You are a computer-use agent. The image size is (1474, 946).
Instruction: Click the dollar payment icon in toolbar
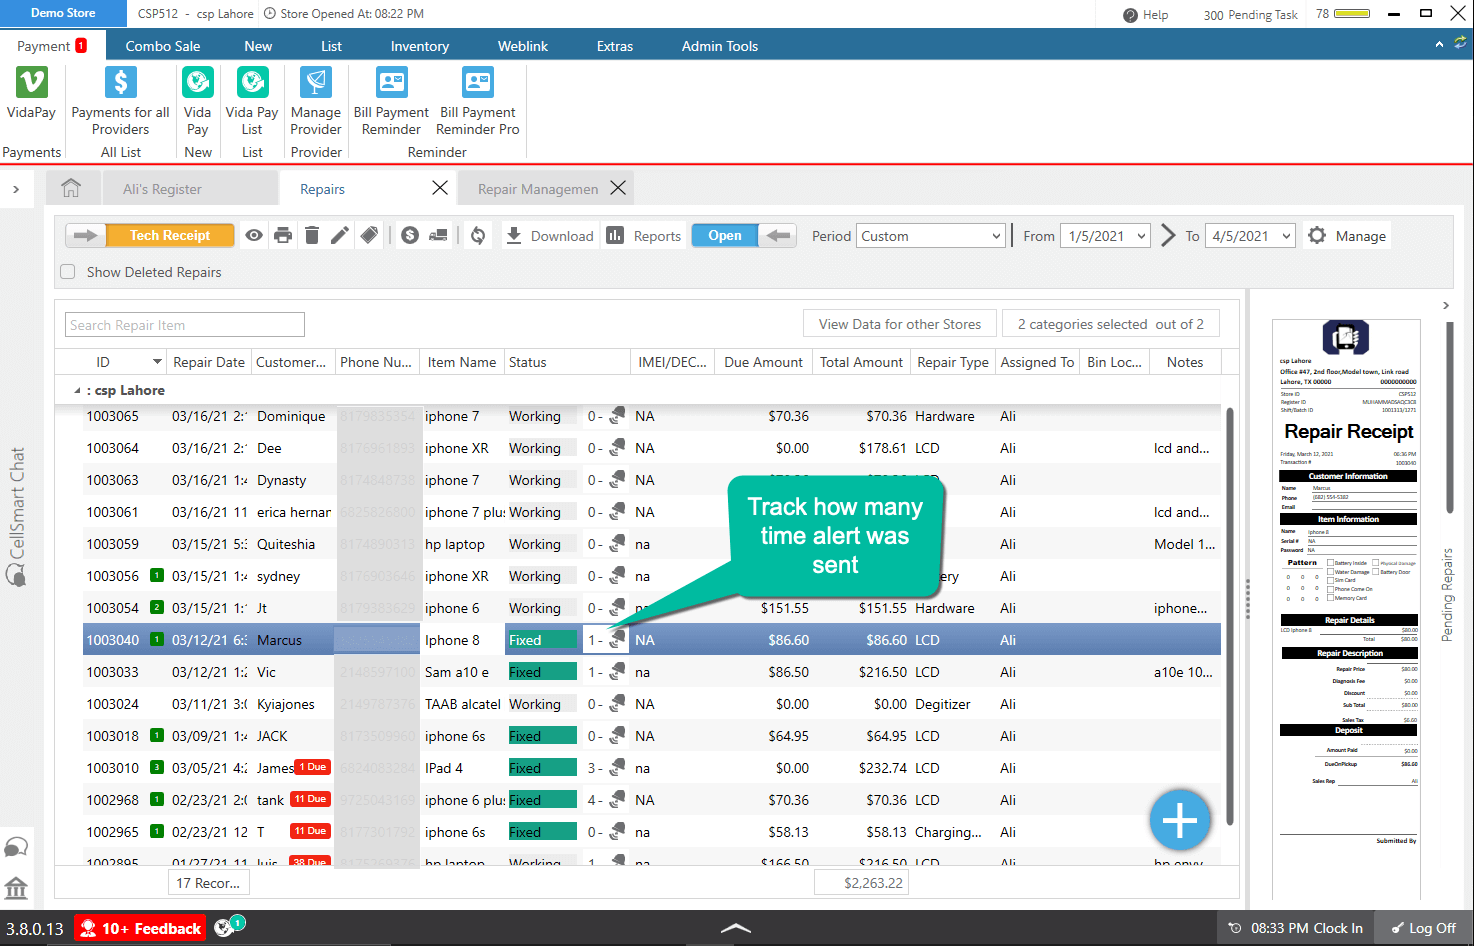coord(410,236)
